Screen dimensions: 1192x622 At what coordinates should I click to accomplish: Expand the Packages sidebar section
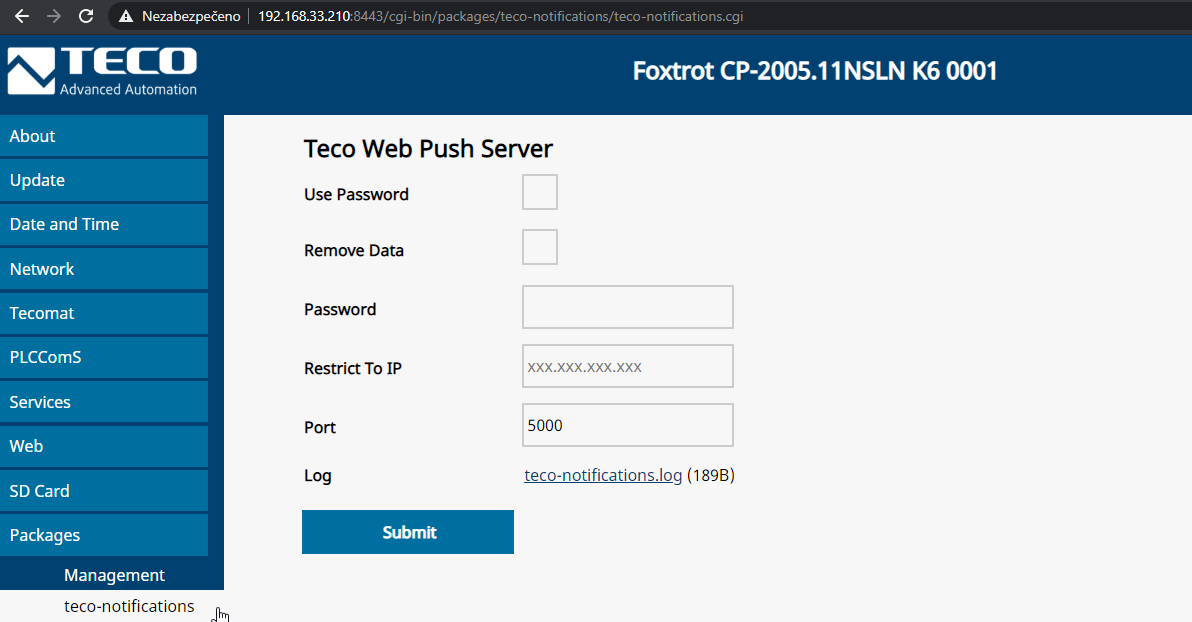click(104, 535)
